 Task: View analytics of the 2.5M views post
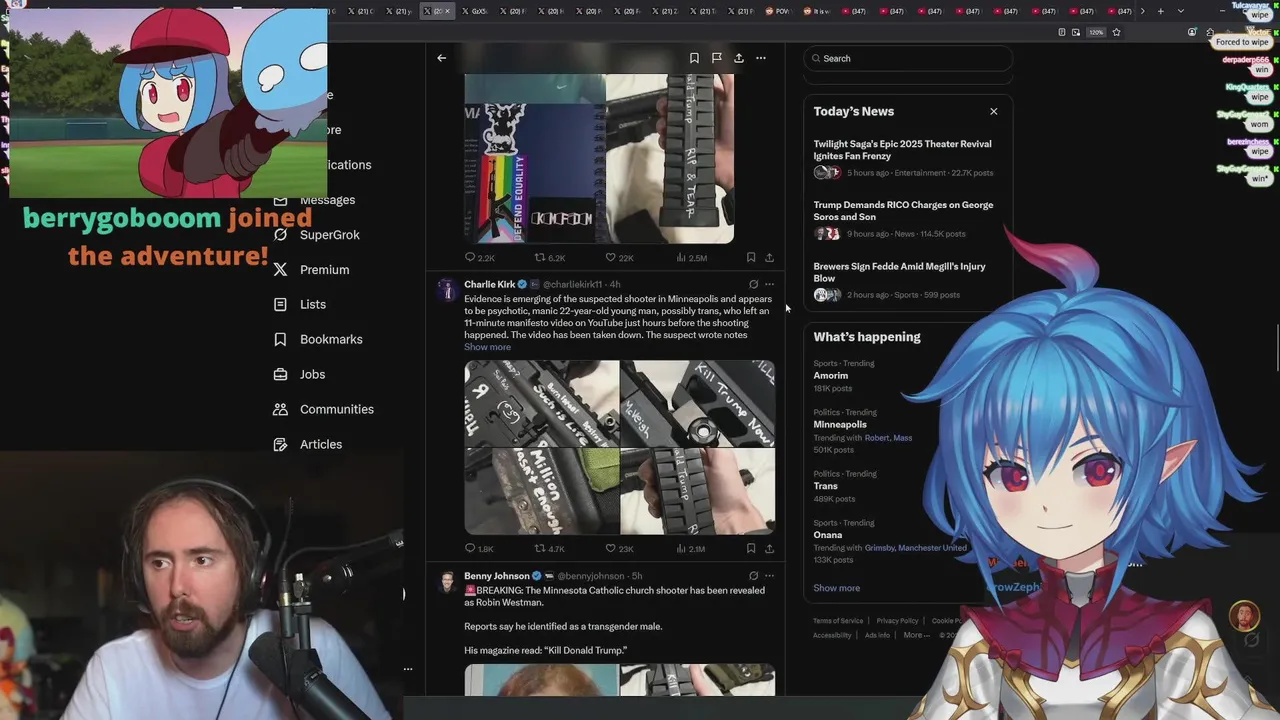691,258
